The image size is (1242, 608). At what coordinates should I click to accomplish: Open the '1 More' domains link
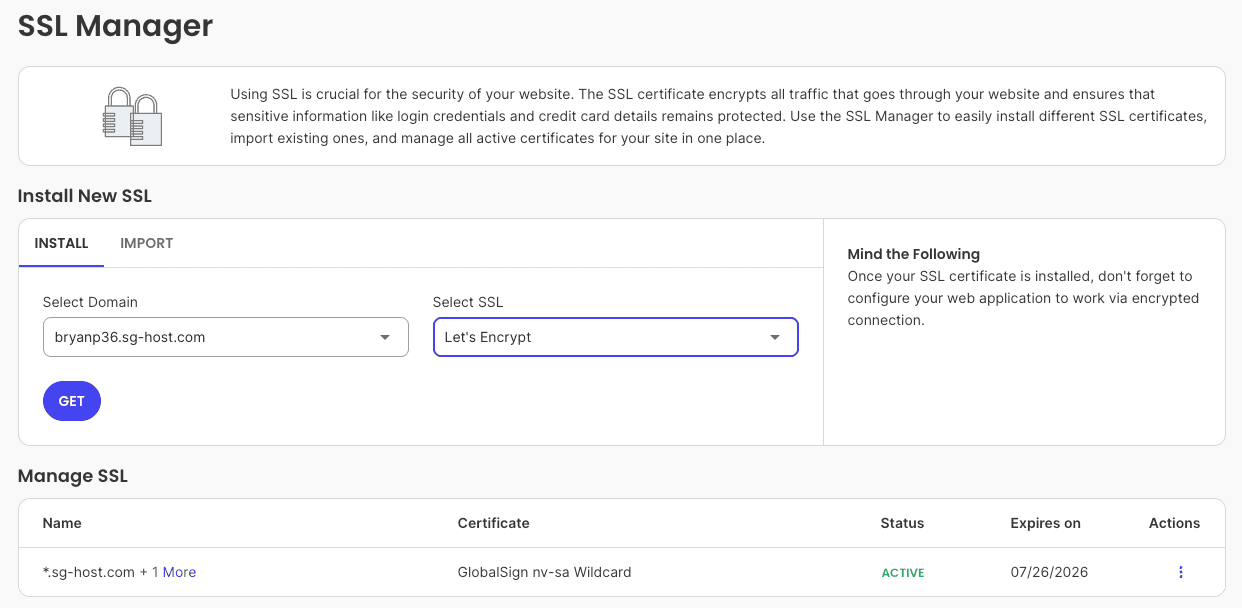pos(174,572)
